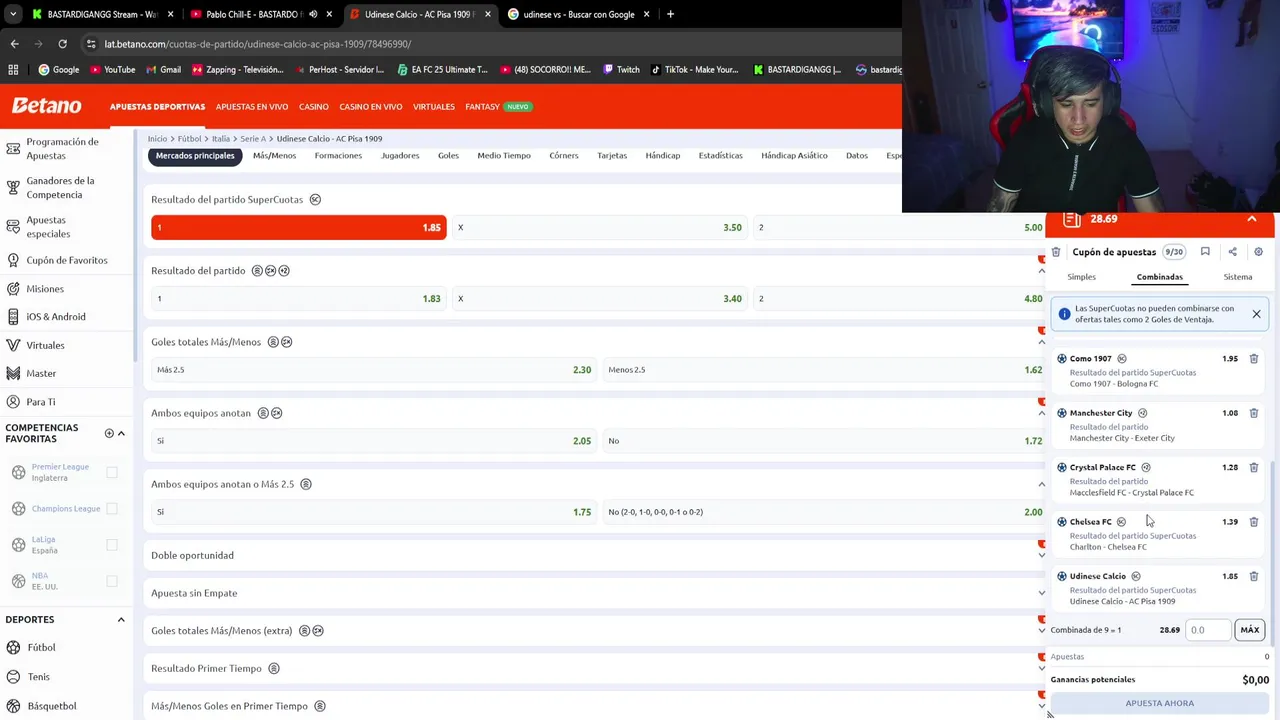Viewport: 1280px width, 720px height.
Task: Delete the Como 1907 selection from coupon
Action: coord(1253,358)
